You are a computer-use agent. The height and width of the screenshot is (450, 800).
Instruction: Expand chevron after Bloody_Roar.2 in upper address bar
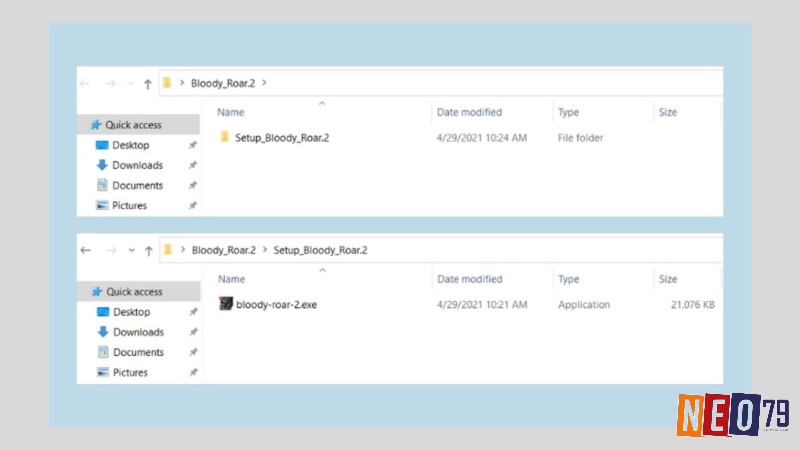(264, 83)
